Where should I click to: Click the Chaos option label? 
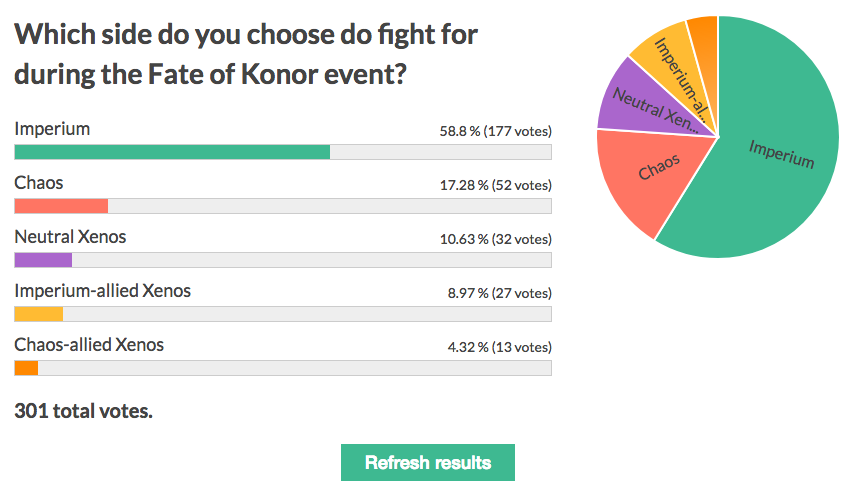(x=39, y=183)
